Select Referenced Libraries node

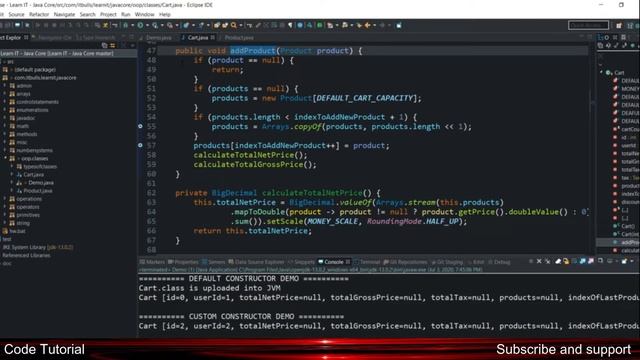[x=27, y=256]
